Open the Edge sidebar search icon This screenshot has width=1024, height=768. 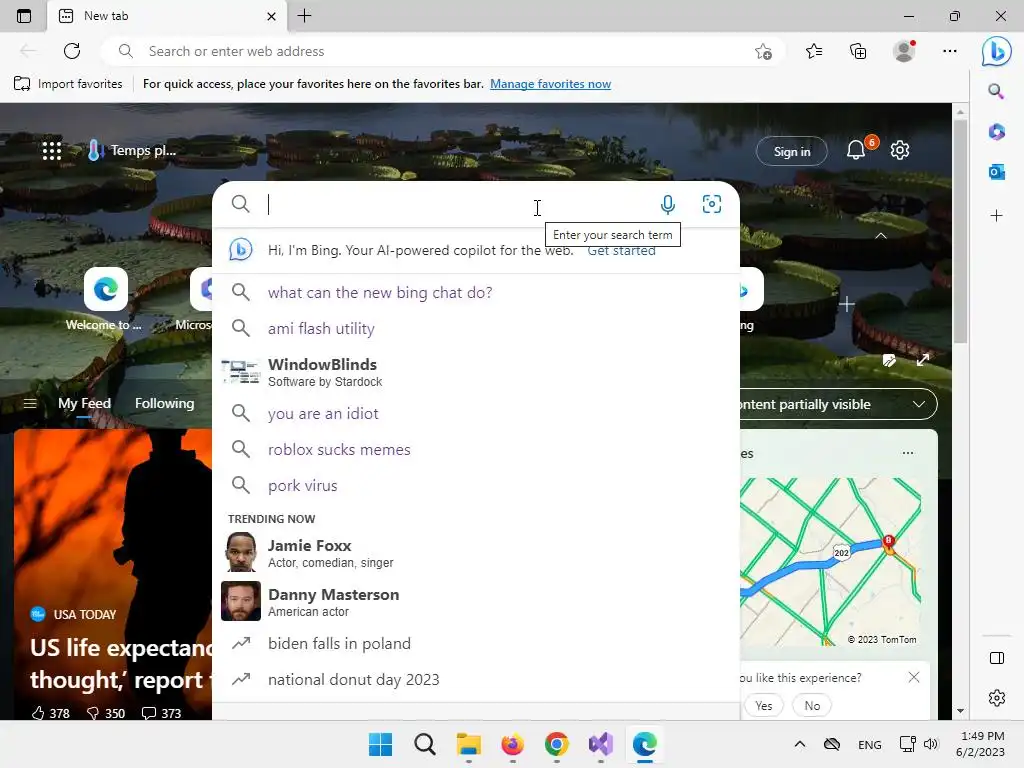pyautogui.click(x=996, y=91)
